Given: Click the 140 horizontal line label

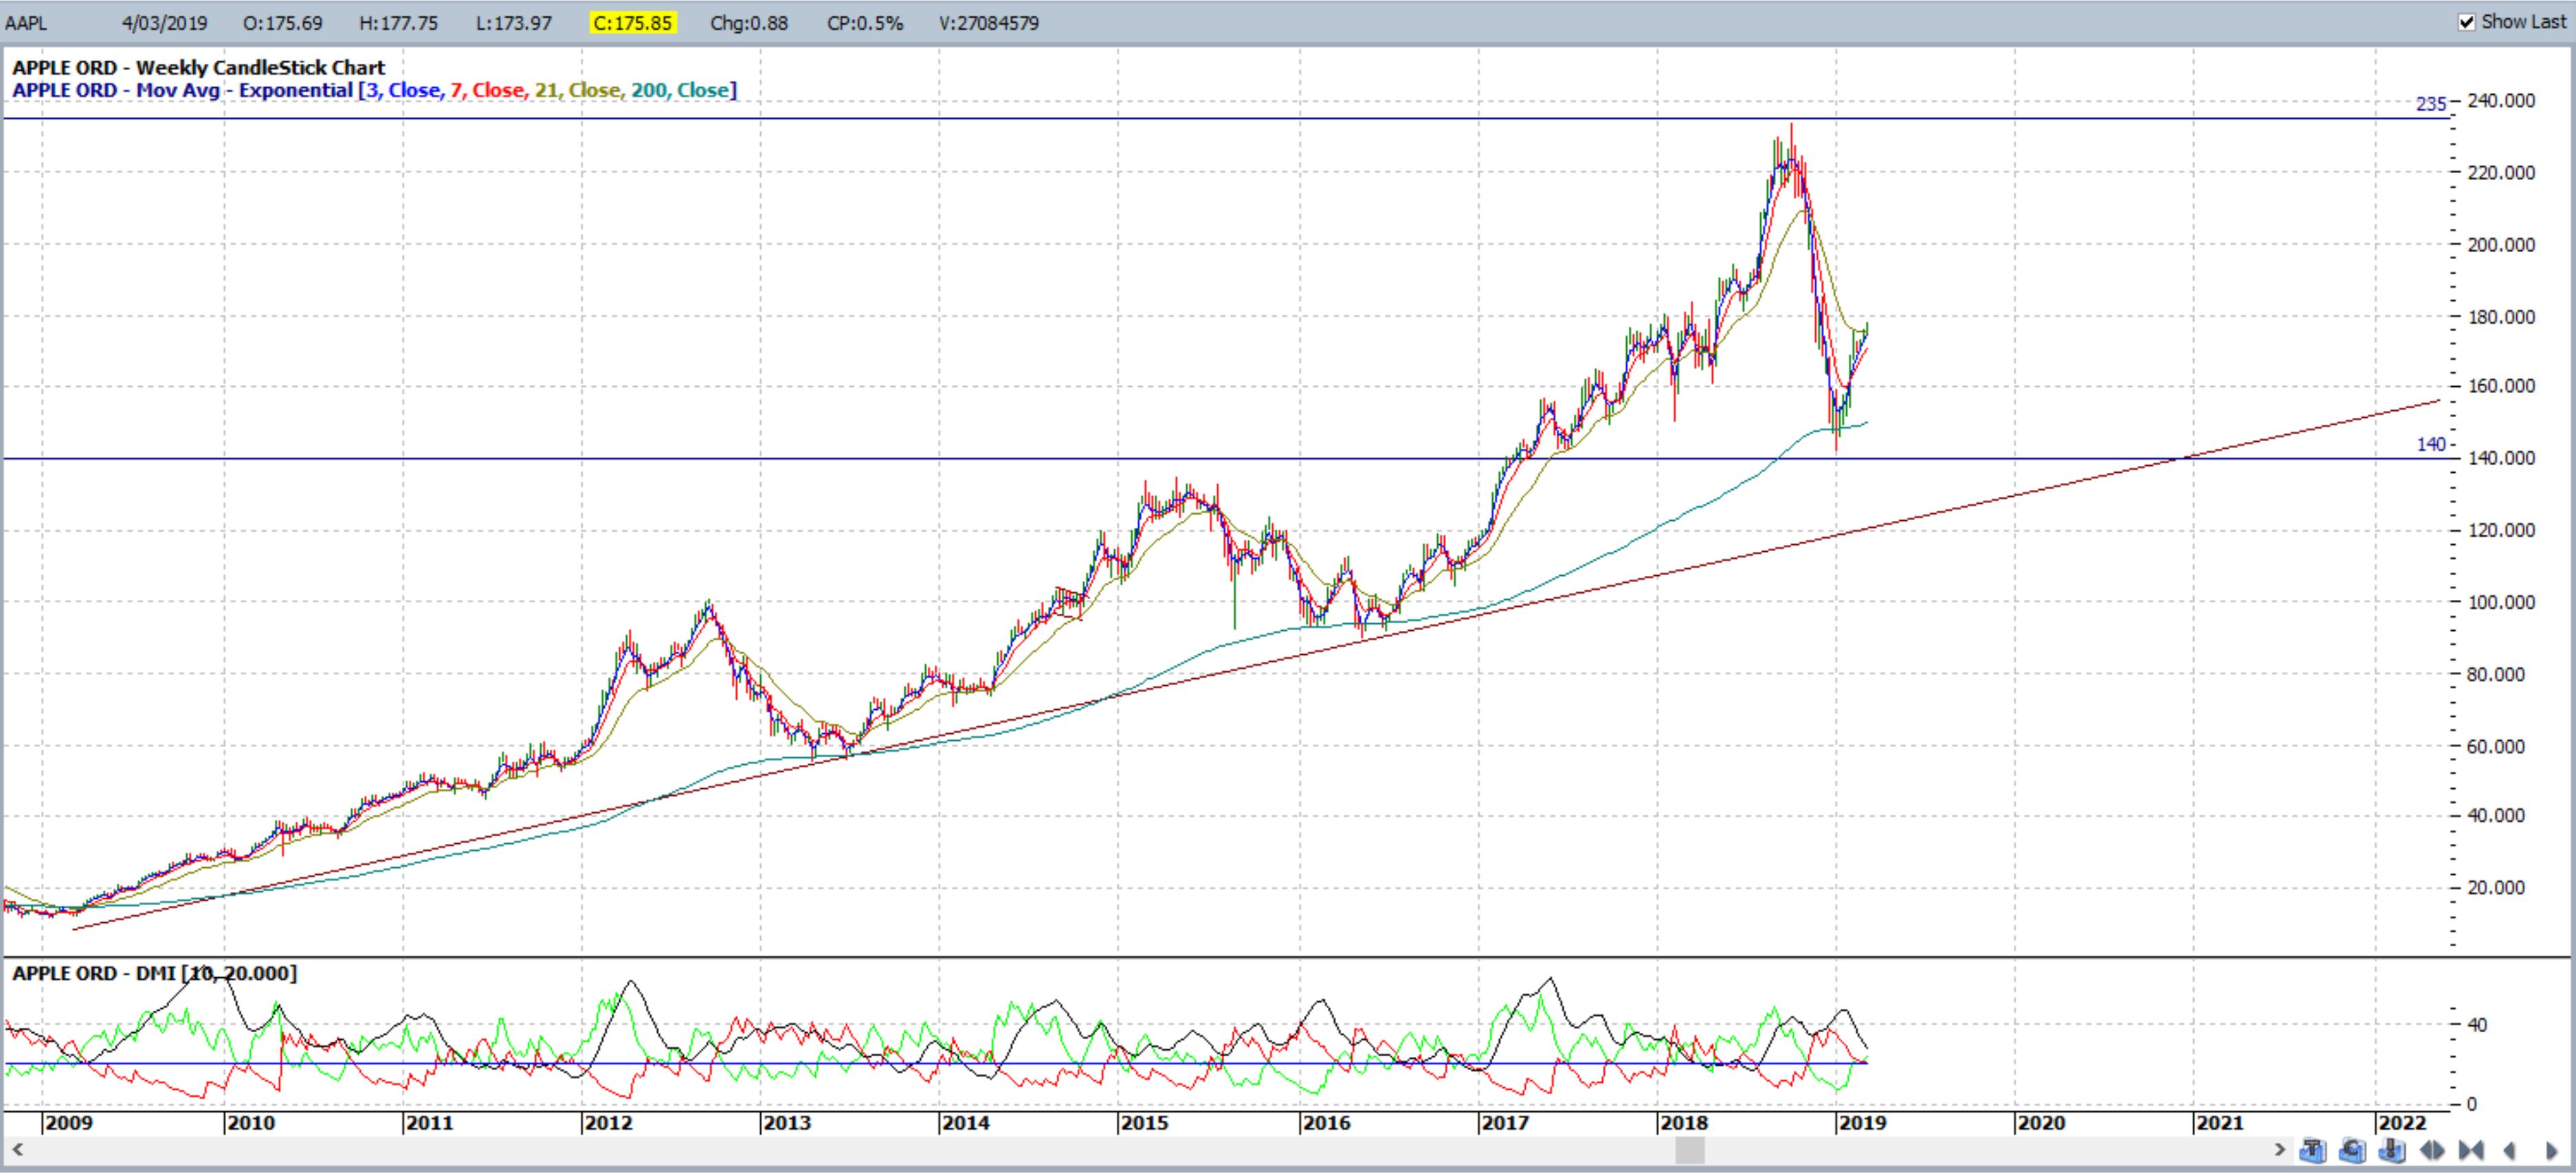Looking at the screenshot, I should (x=2431, y=444).
